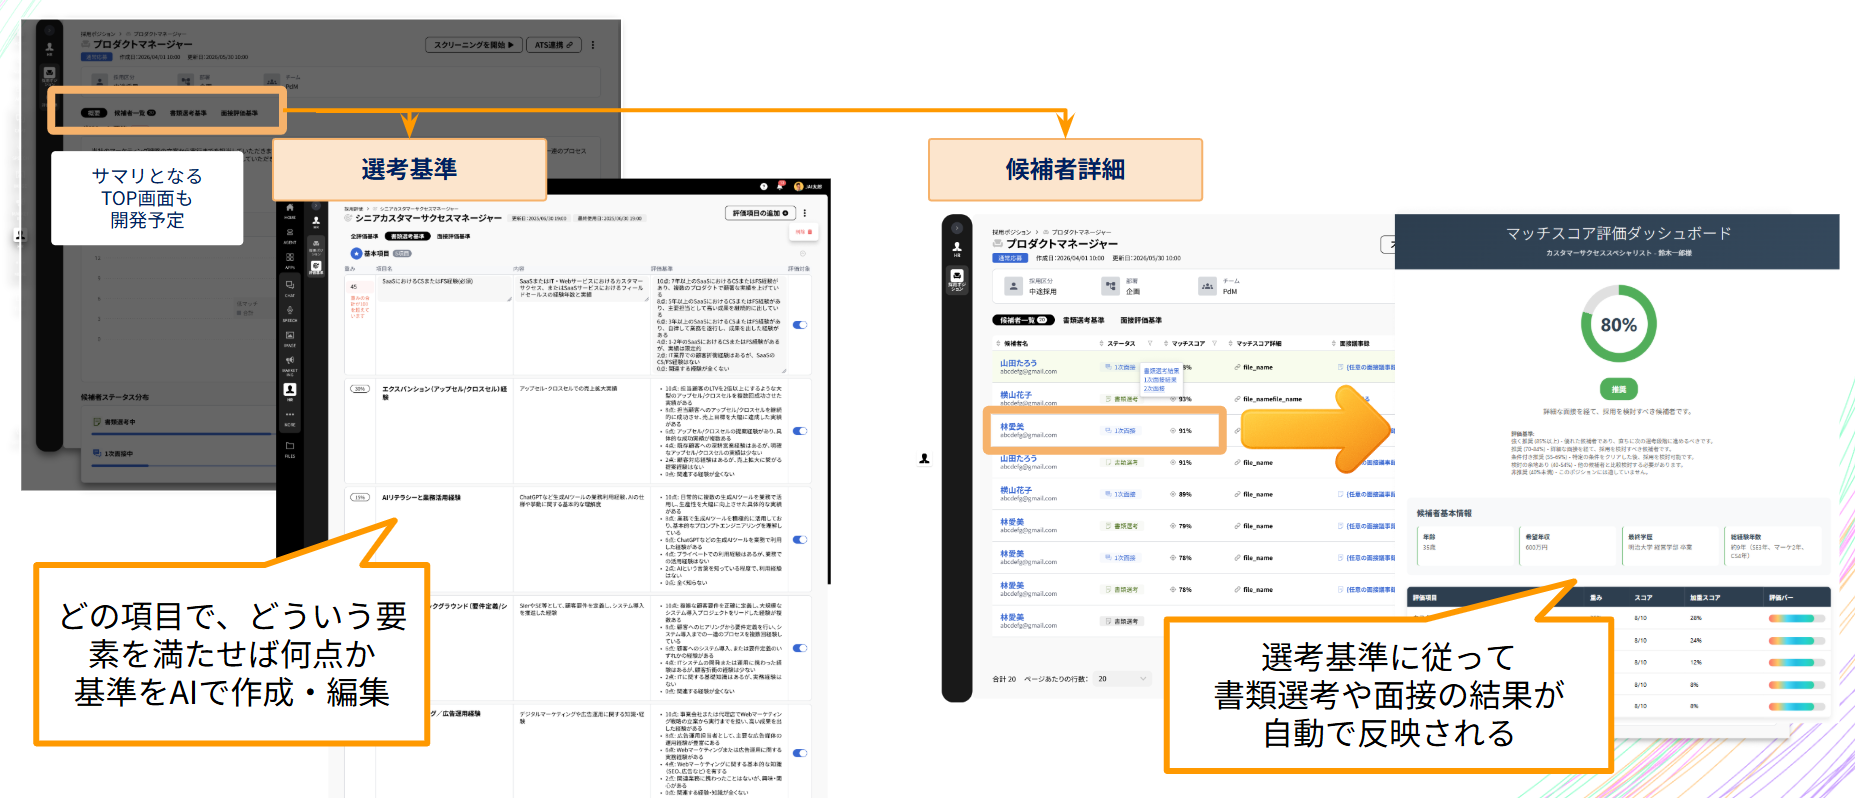Screen dimensions: 1855x798
Task: Switch to 面接評価基準 tab in 選考基準 screen
Action: [453, 236]
